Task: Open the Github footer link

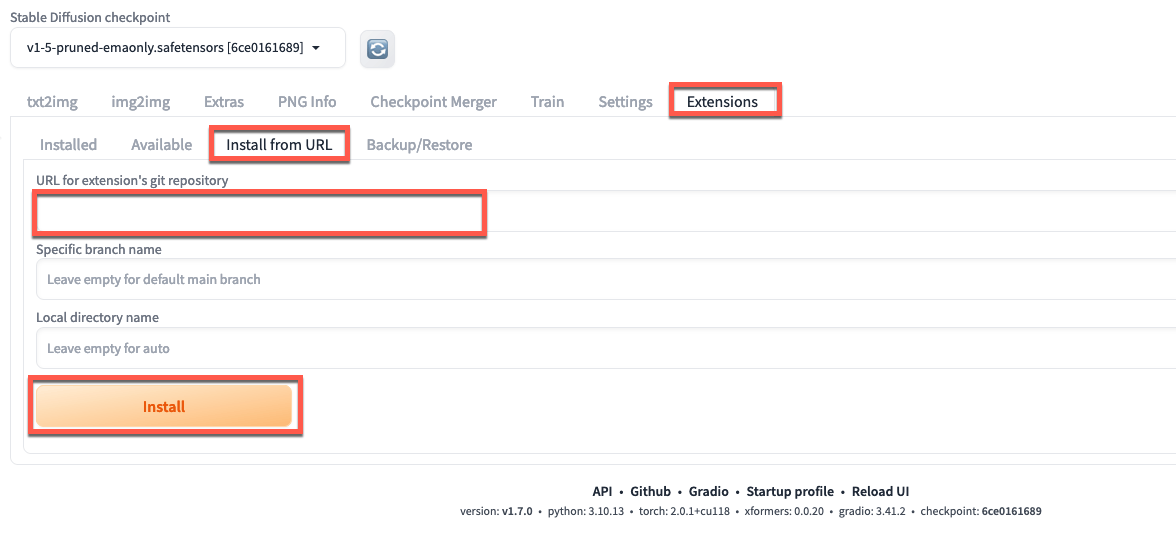Action: click(650, 492)
